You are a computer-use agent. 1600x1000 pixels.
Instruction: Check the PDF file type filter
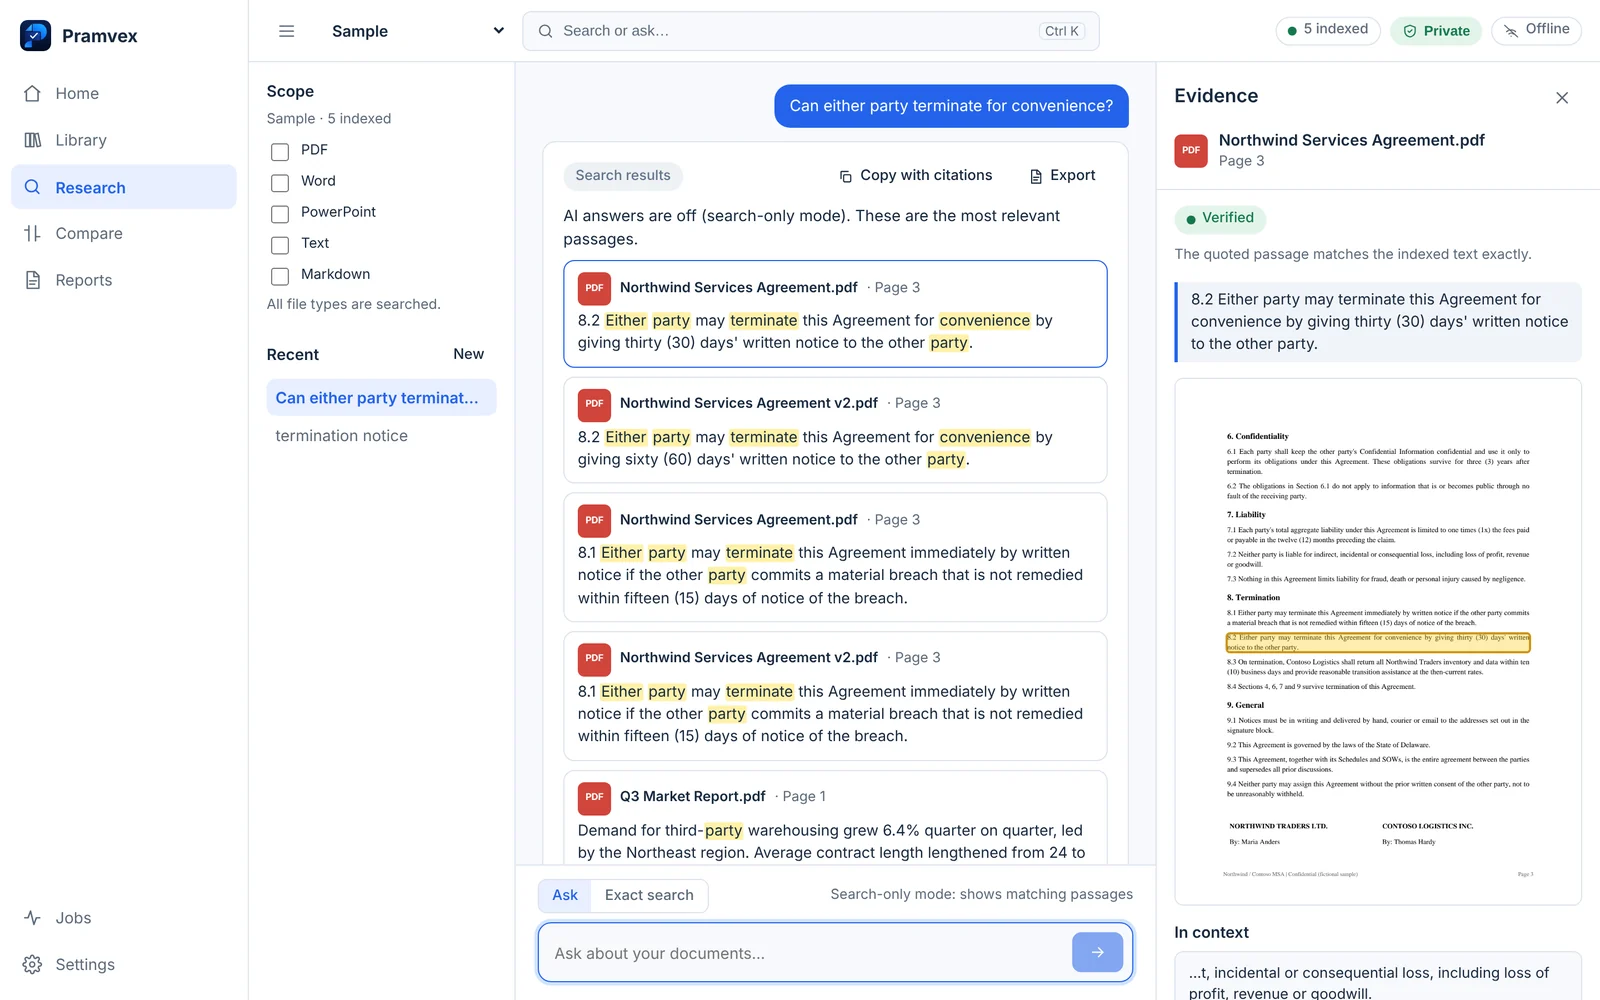(280, 151)
